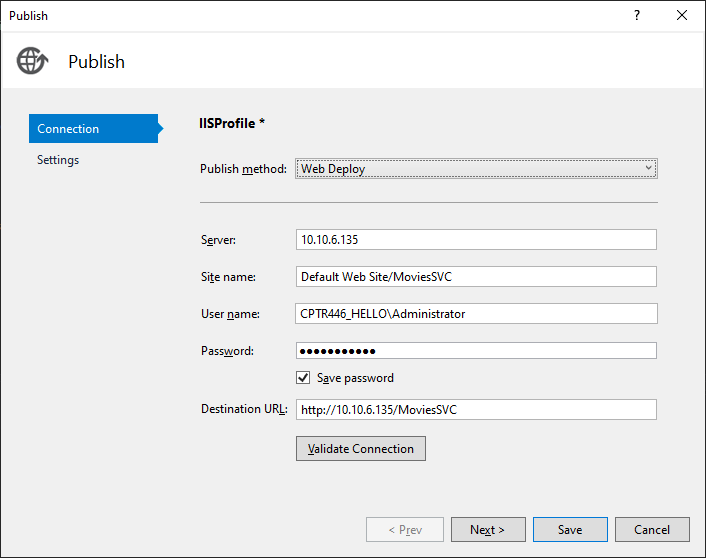Click the IISProfile heading text

pyautogui.click(x=232, y=124)
